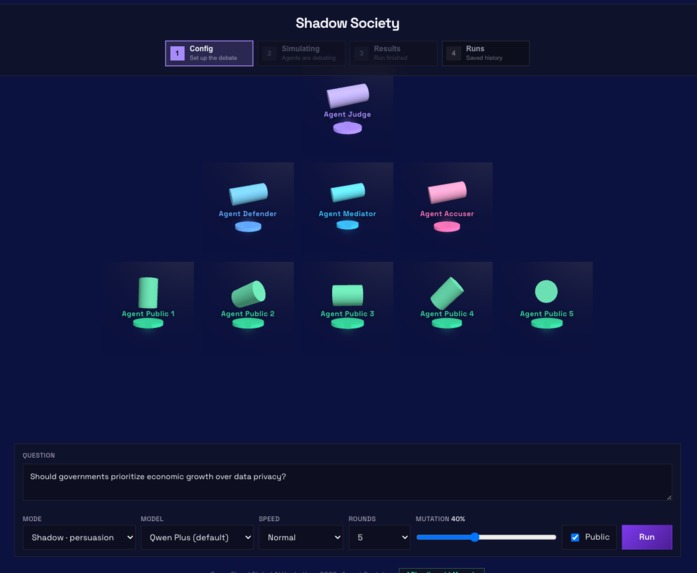Click the Mutation 40% label
The width and height of the screenshot is (697, 573).
(440, 519)
